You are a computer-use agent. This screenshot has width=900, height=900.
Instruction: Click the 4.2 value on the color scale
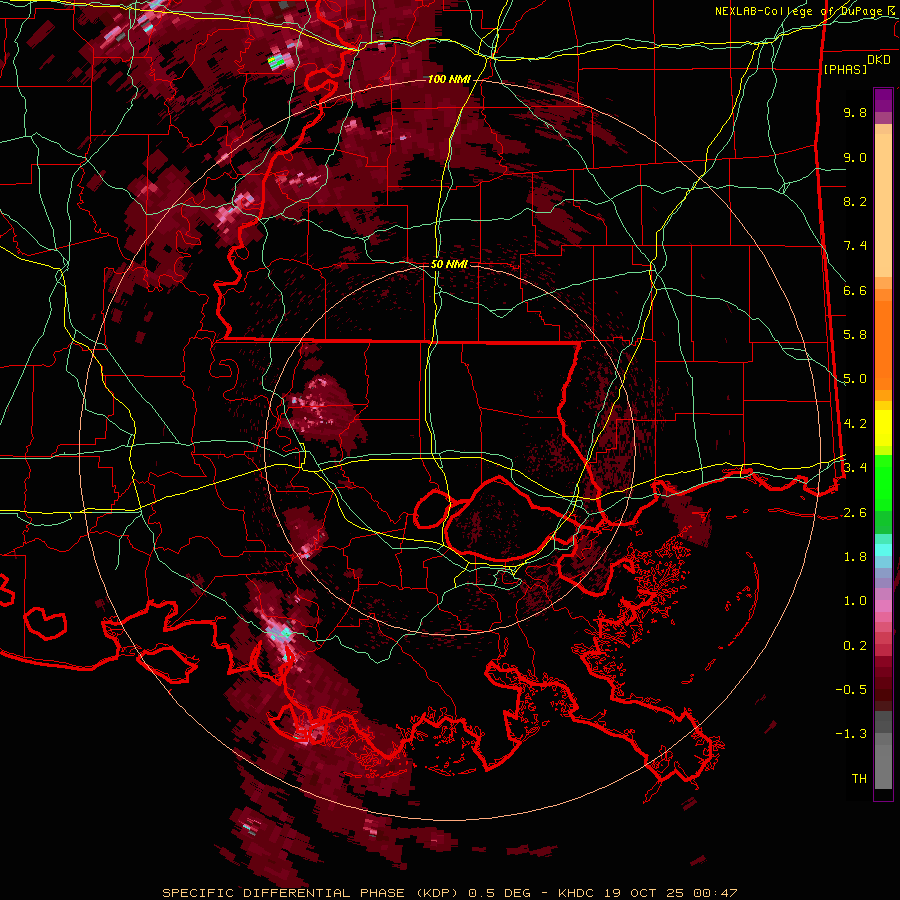pos(855,424)
